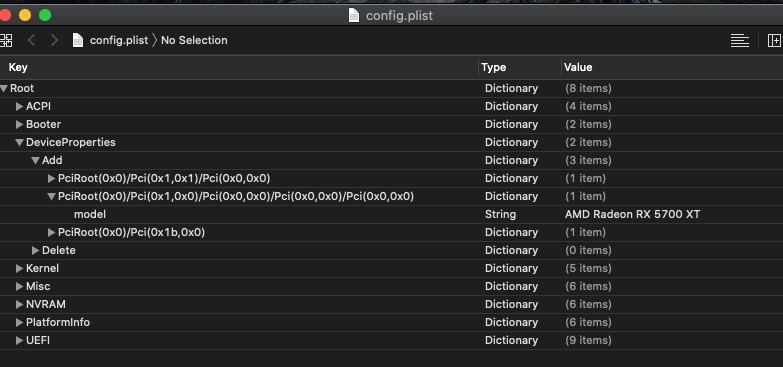
Task: Go back with the left chevron
Action: tap(31, 40)
